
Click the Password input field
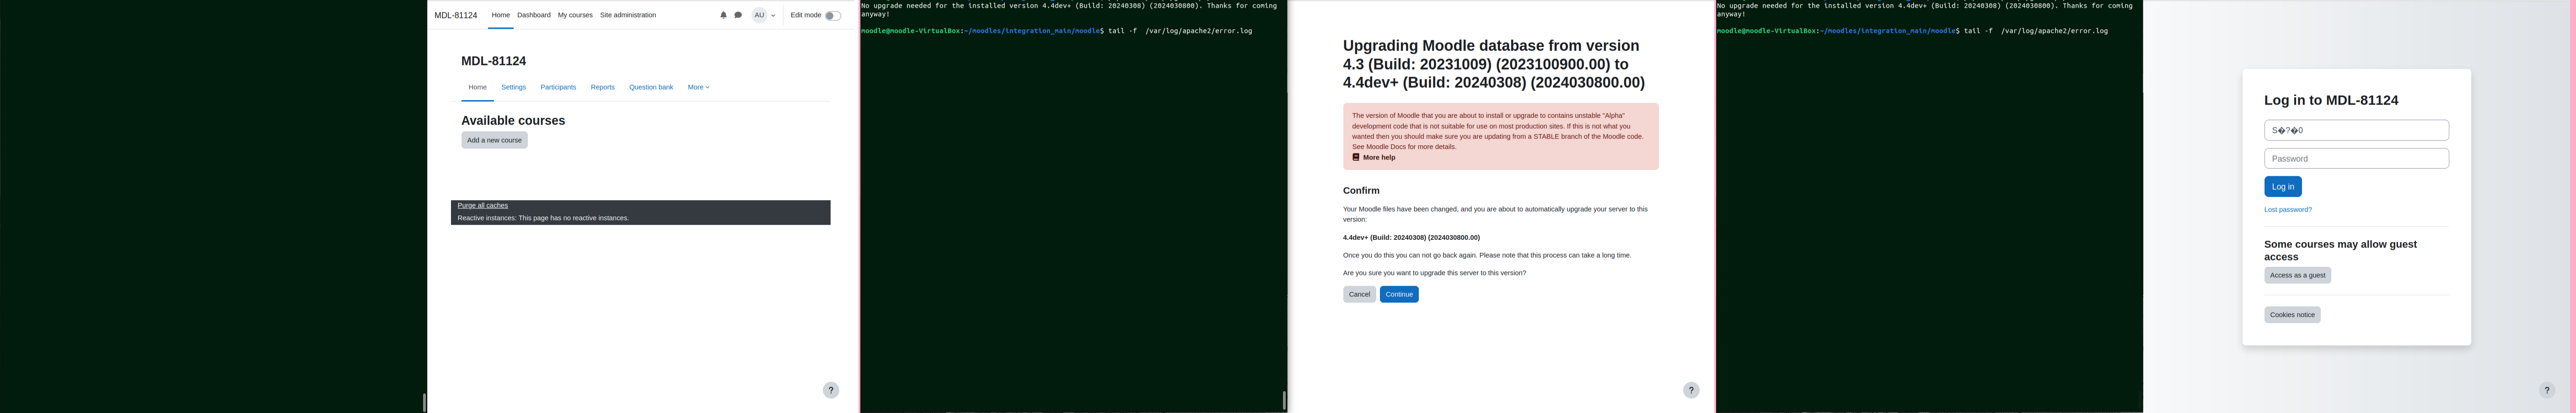pyautogui.click(x=2356, y=158)
